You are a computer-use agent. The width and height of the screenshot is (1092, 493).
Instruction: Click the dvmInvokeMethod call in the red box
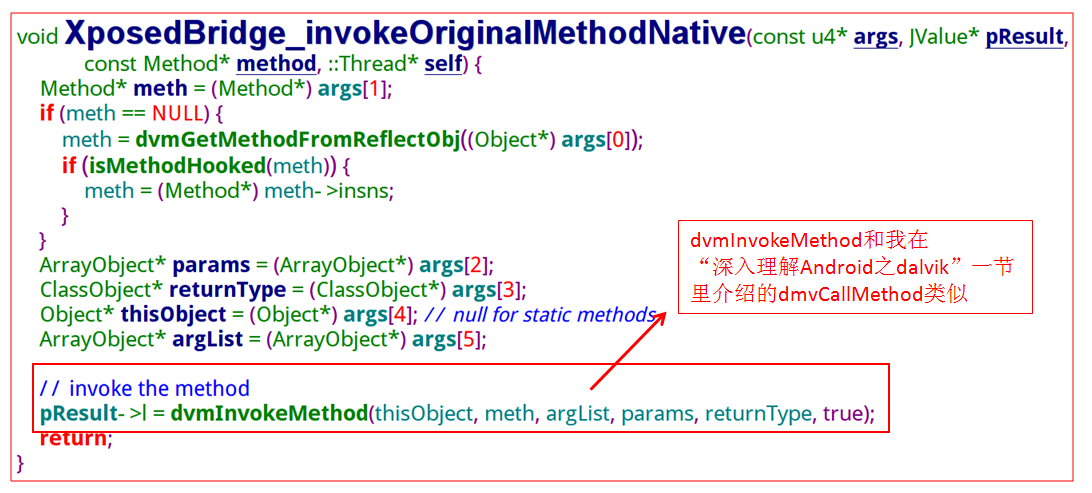(269, 414)
